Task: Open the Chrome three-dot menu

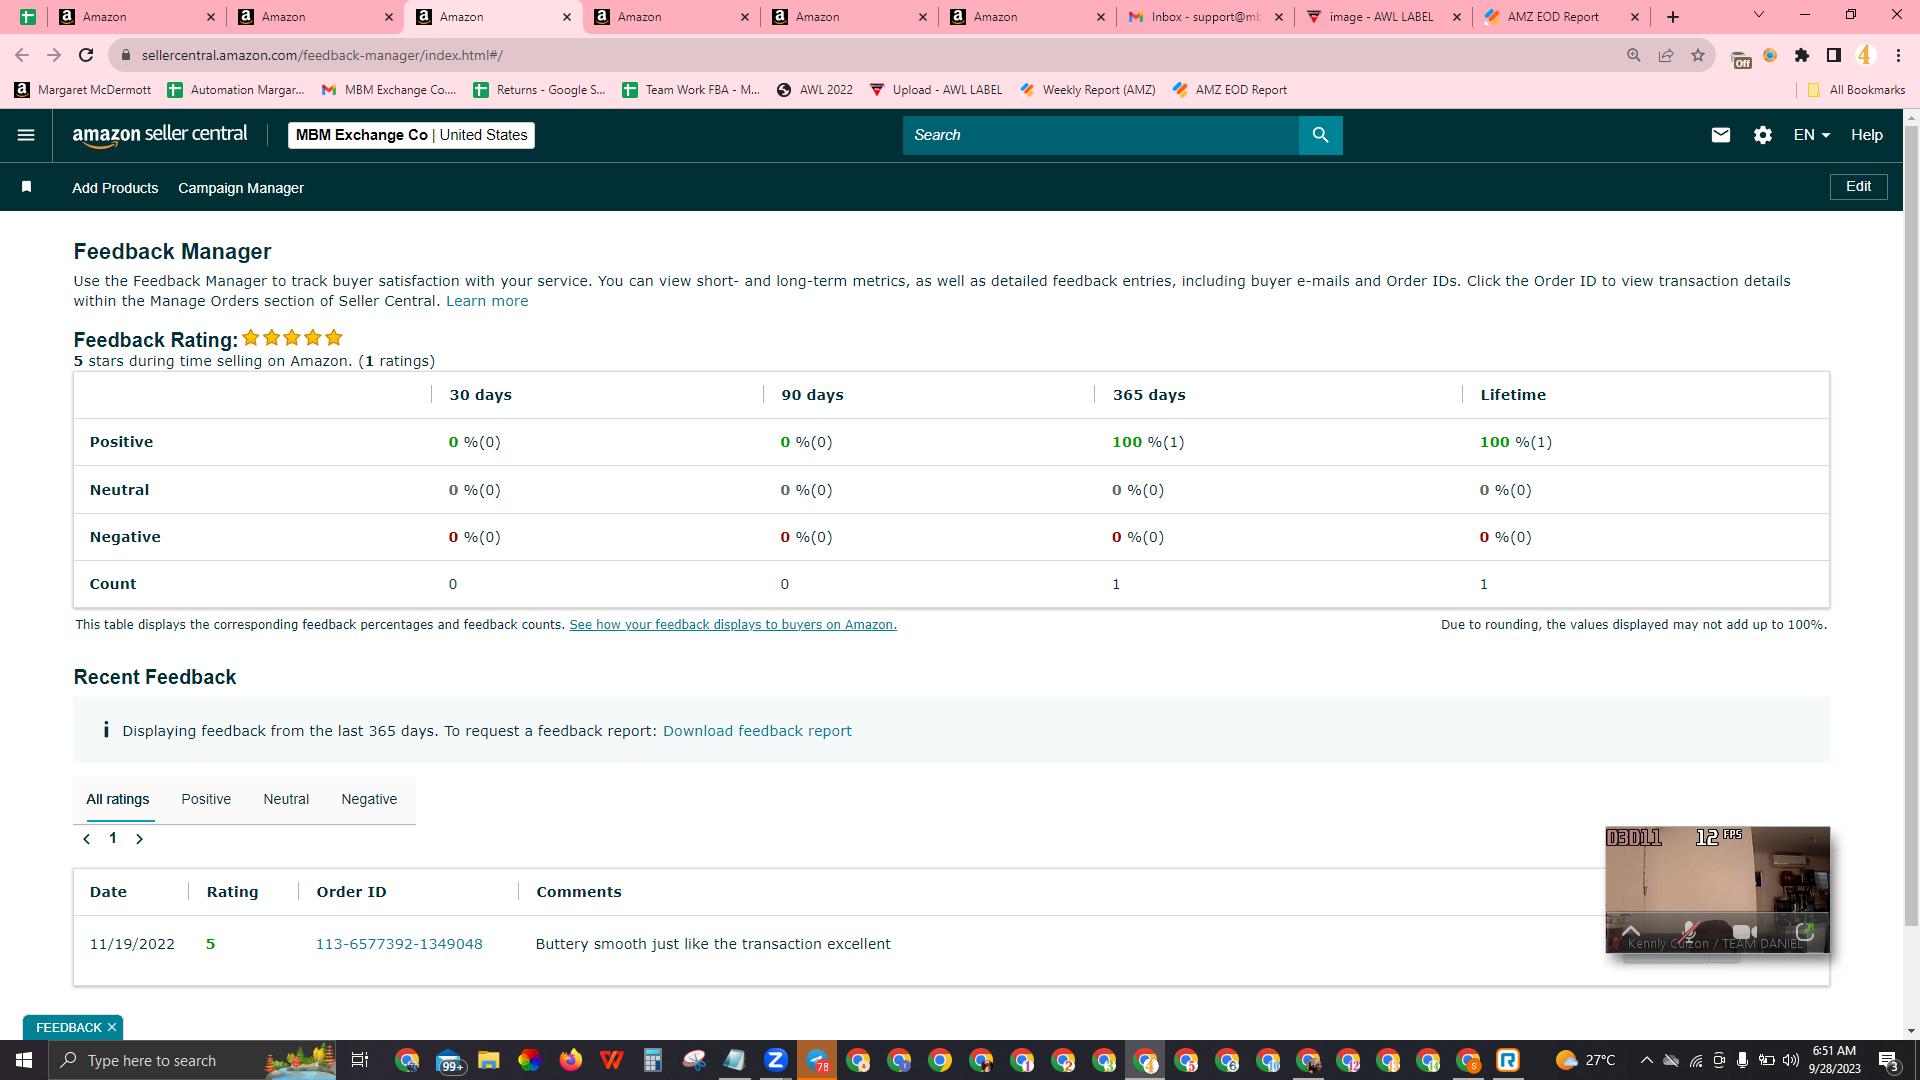Action: [x=1898, y=55]
